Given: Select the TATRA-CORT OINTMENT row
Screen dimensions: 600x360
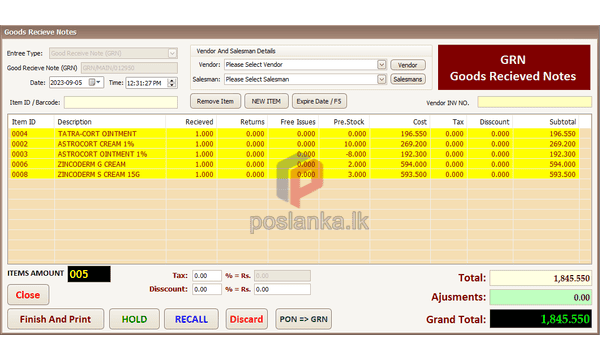Looking at the screenshot, I should pyautogui.click(x=293, y=134).
